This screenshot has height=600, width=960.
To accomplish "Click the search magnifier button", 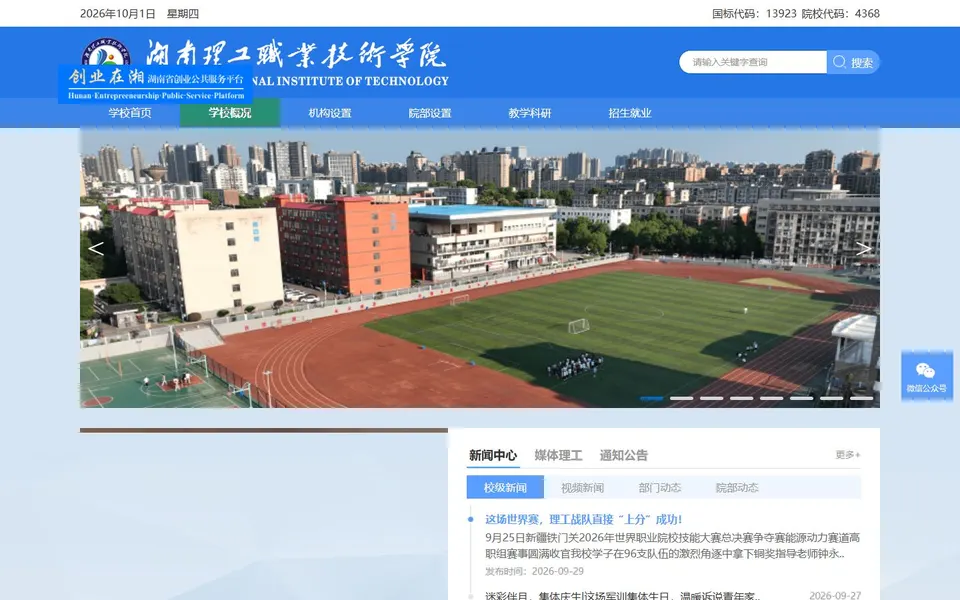I will click(x=853, y=62).
